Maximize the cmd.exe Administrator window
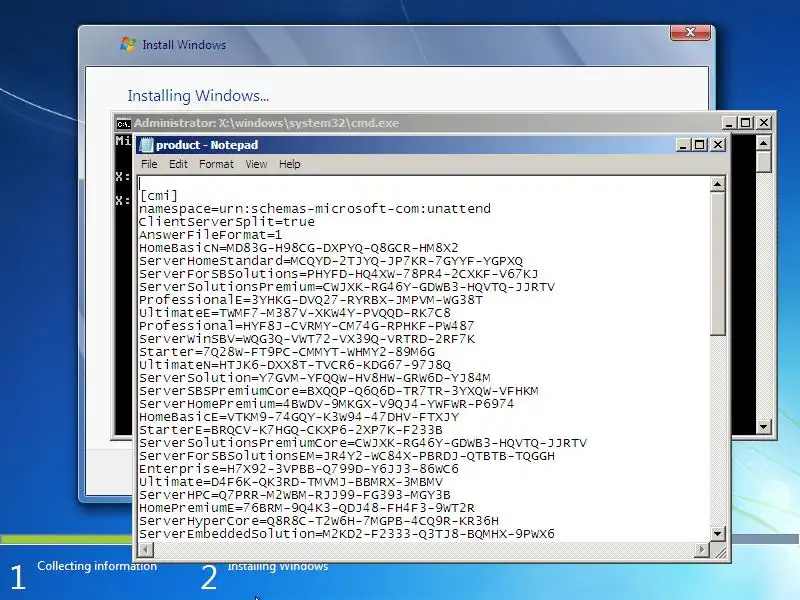 [745, 123]
